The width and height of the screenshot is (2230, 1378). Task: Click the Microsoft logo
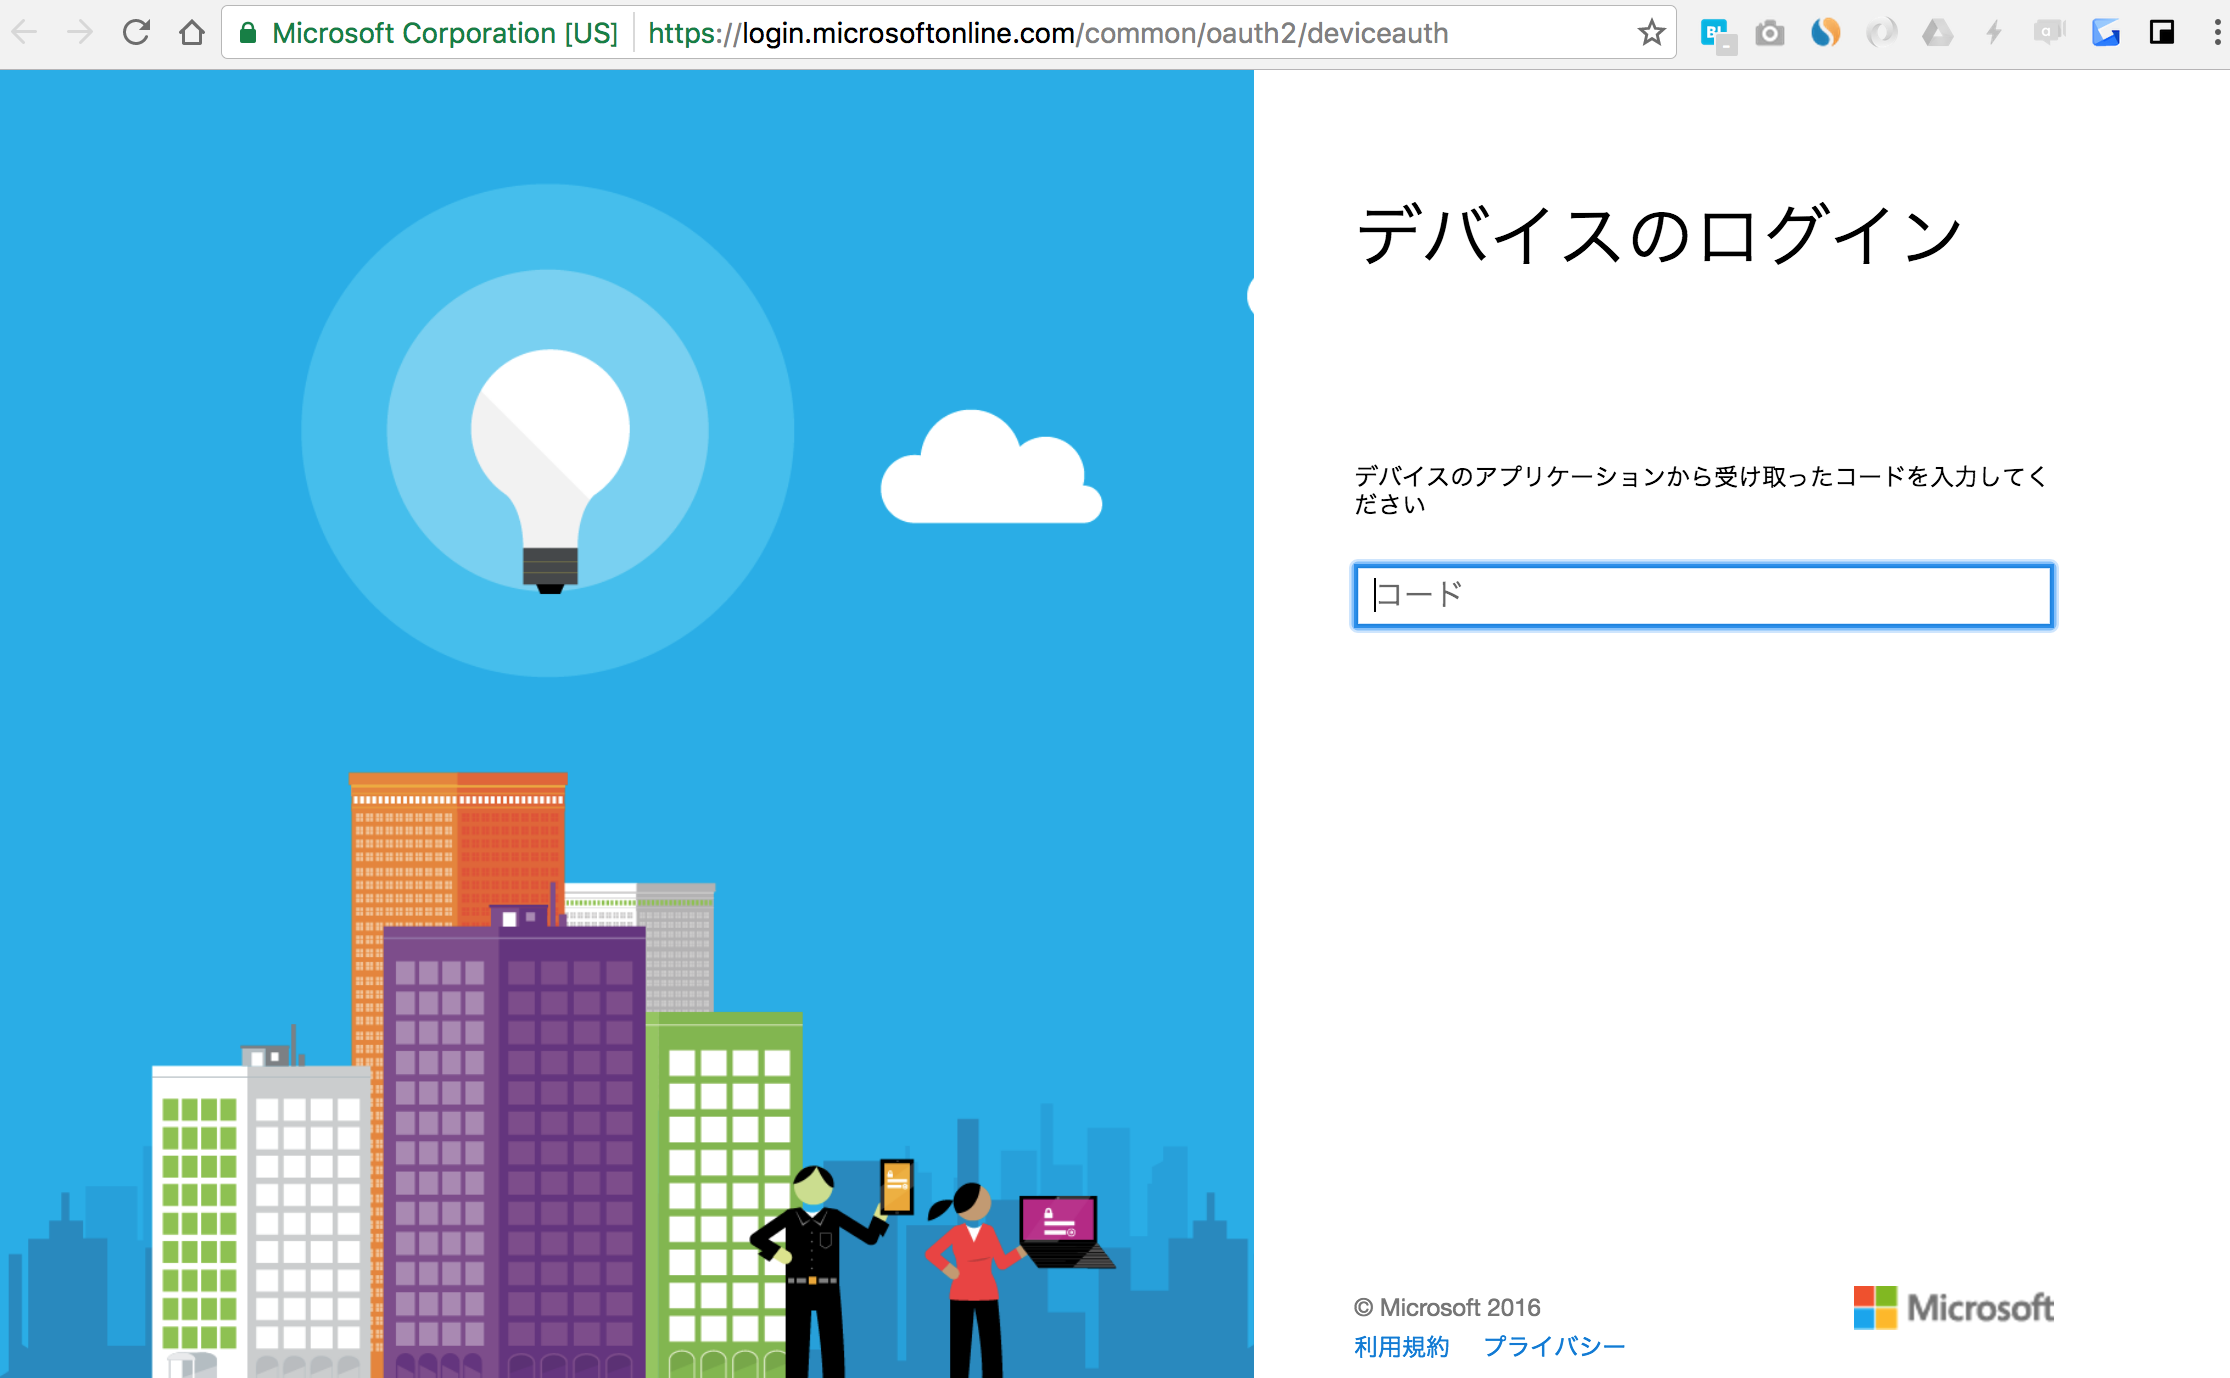pyautogui.click(x=1950, y=1308)
